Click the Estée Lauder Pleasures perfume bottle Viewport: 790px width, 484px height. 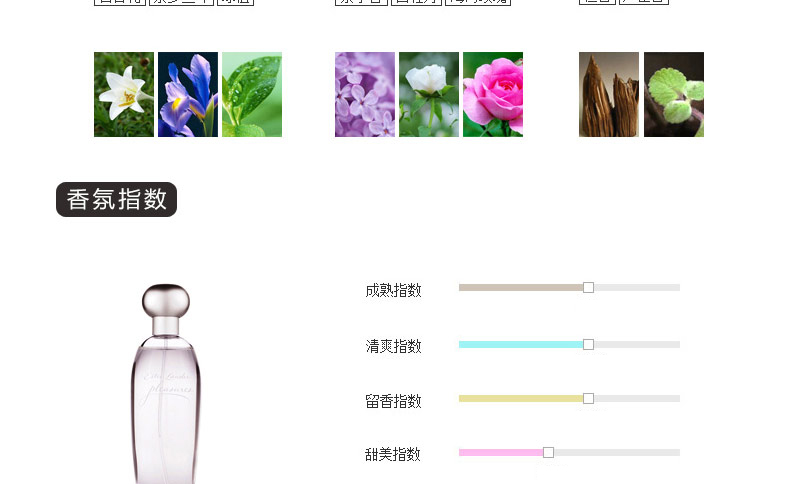[x=166, y=384]
